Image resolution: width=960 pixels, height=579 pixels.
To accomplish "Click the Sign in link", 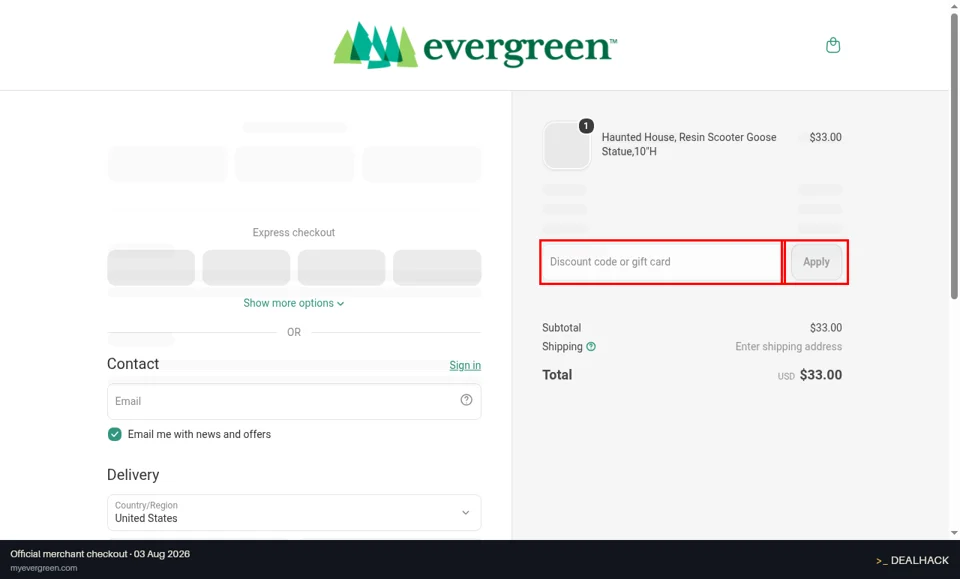I will (x=465, y=365).
